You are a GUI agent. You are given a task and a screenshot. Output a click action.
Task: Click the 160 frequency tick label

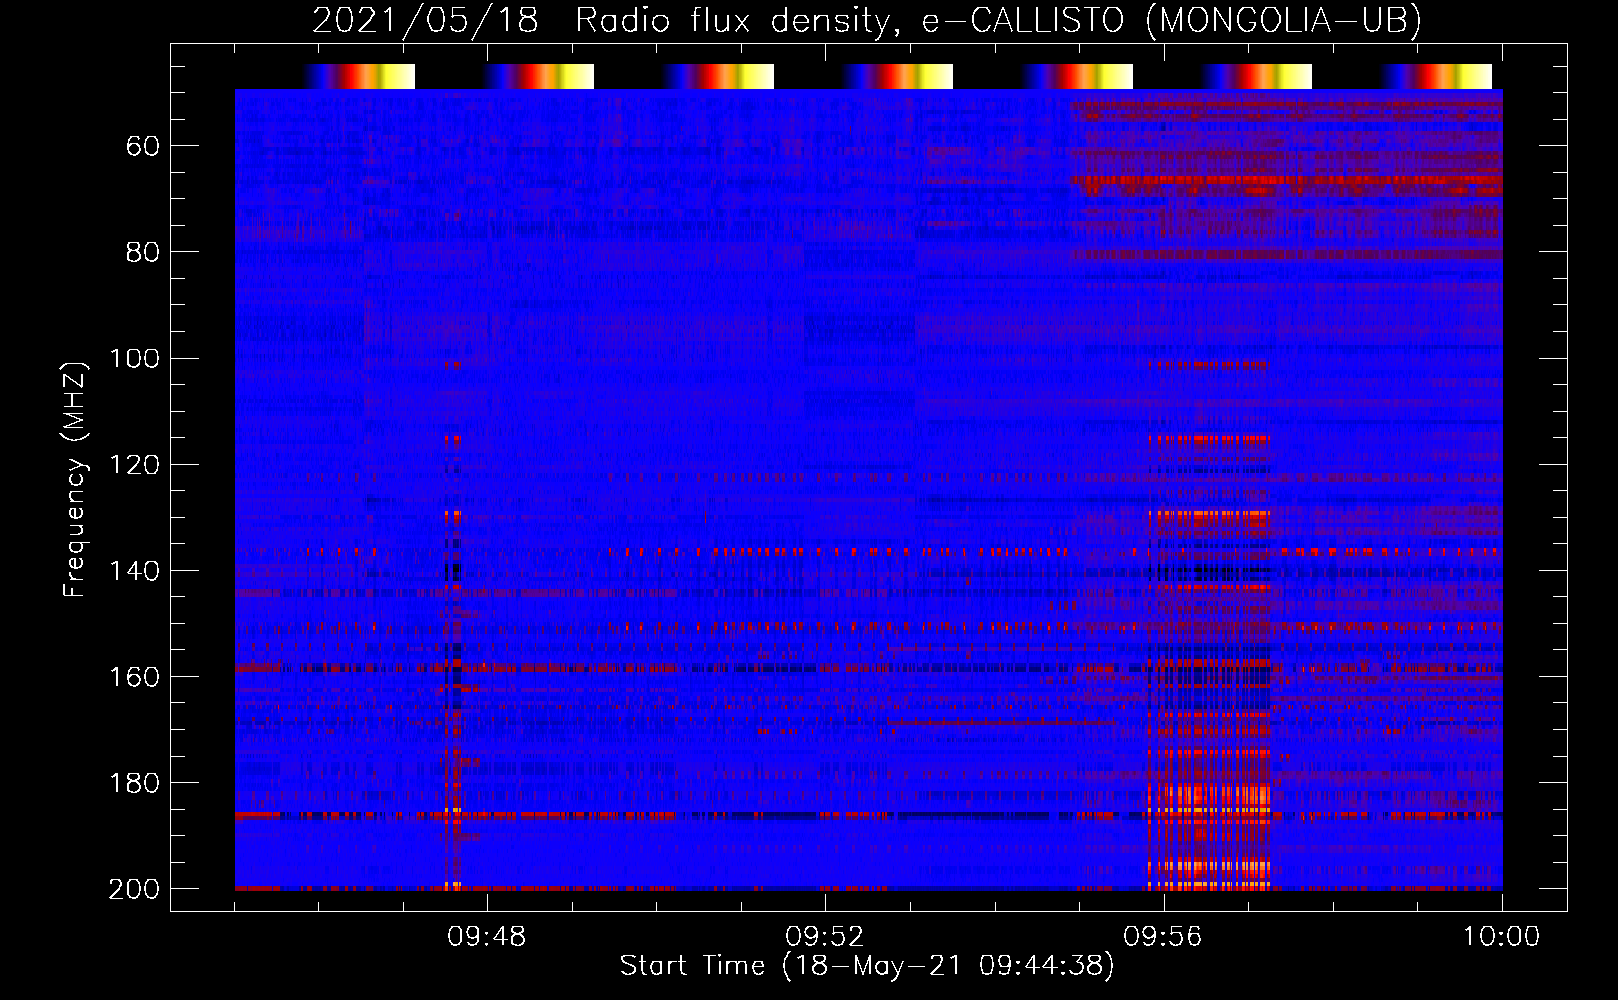pos(135,676)
